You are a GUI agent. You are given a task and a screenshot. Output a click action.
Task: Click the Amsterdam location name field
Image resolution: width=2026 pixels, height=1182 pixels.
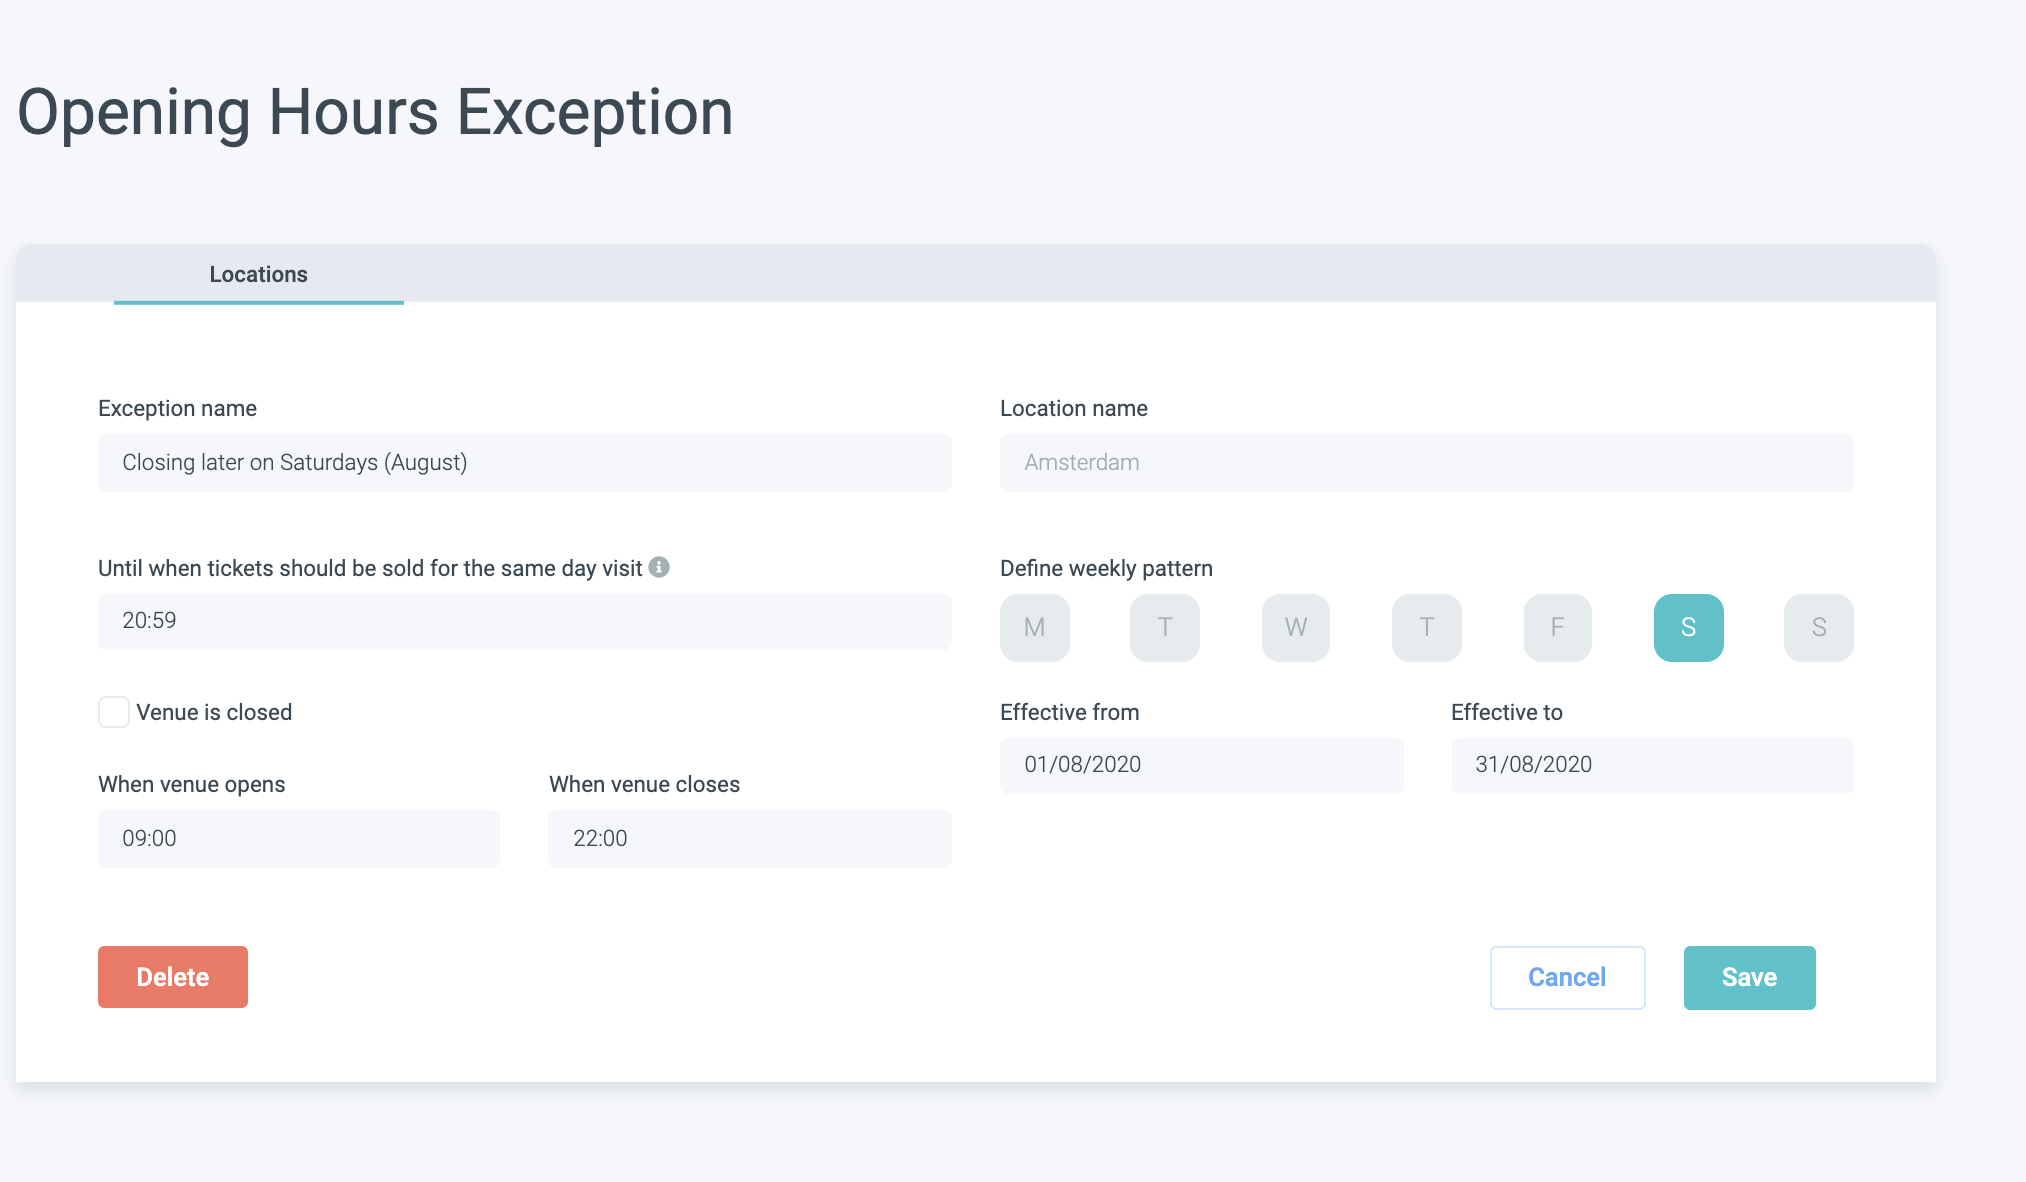click(1426, 462)
